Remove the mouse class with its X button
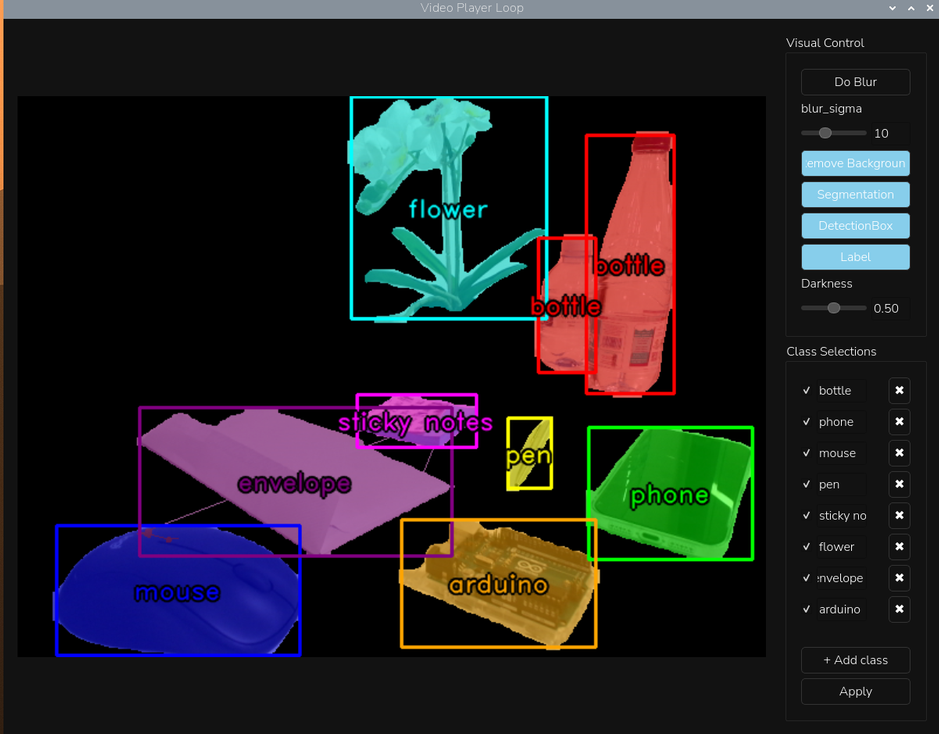 pos(899,453)
